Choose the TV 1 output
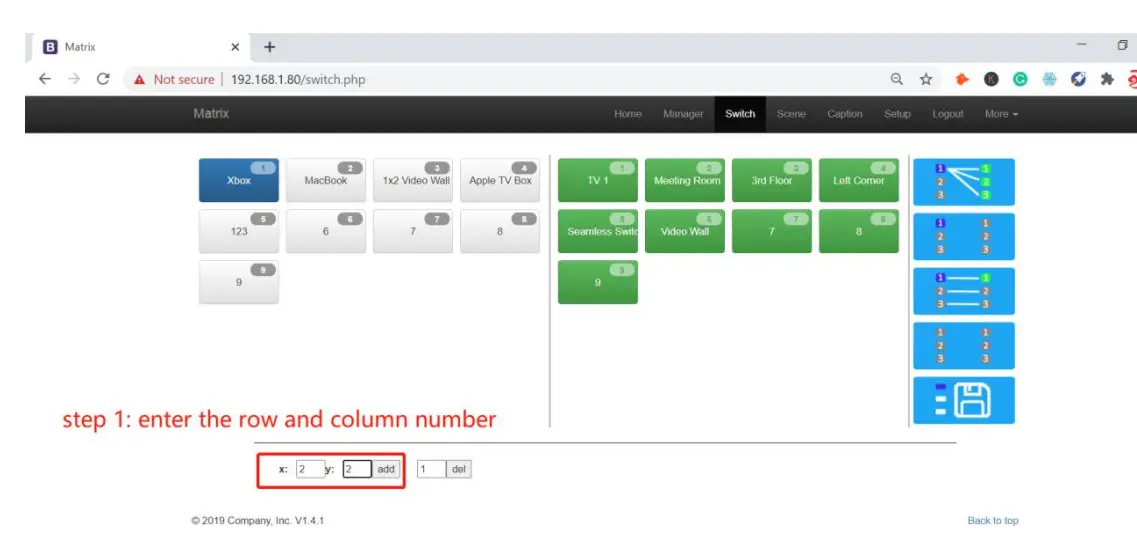 598,181
